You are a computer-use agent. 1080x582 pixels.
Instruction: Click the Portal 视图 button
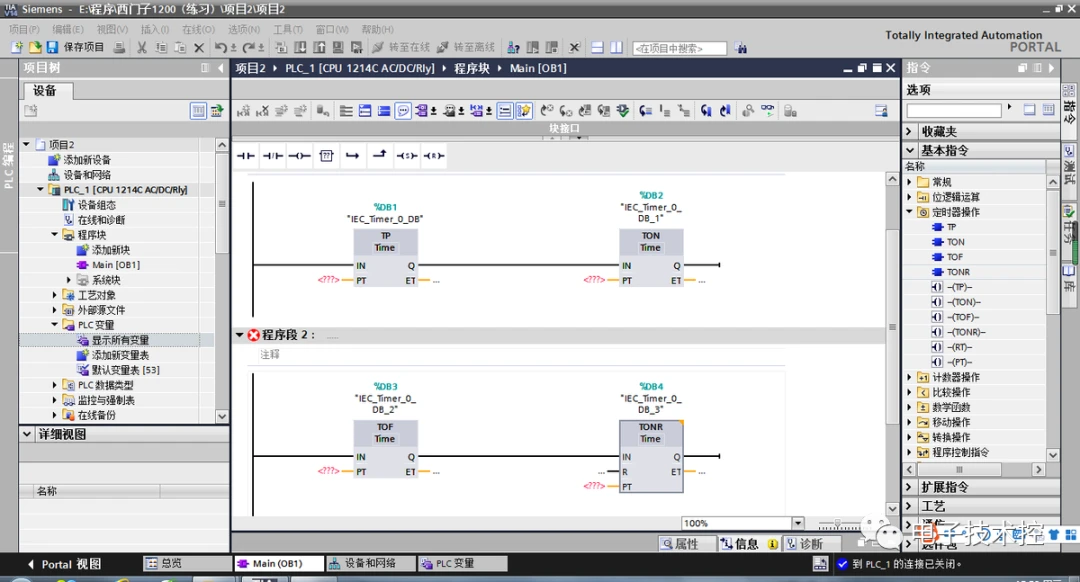tap(65, 564)
